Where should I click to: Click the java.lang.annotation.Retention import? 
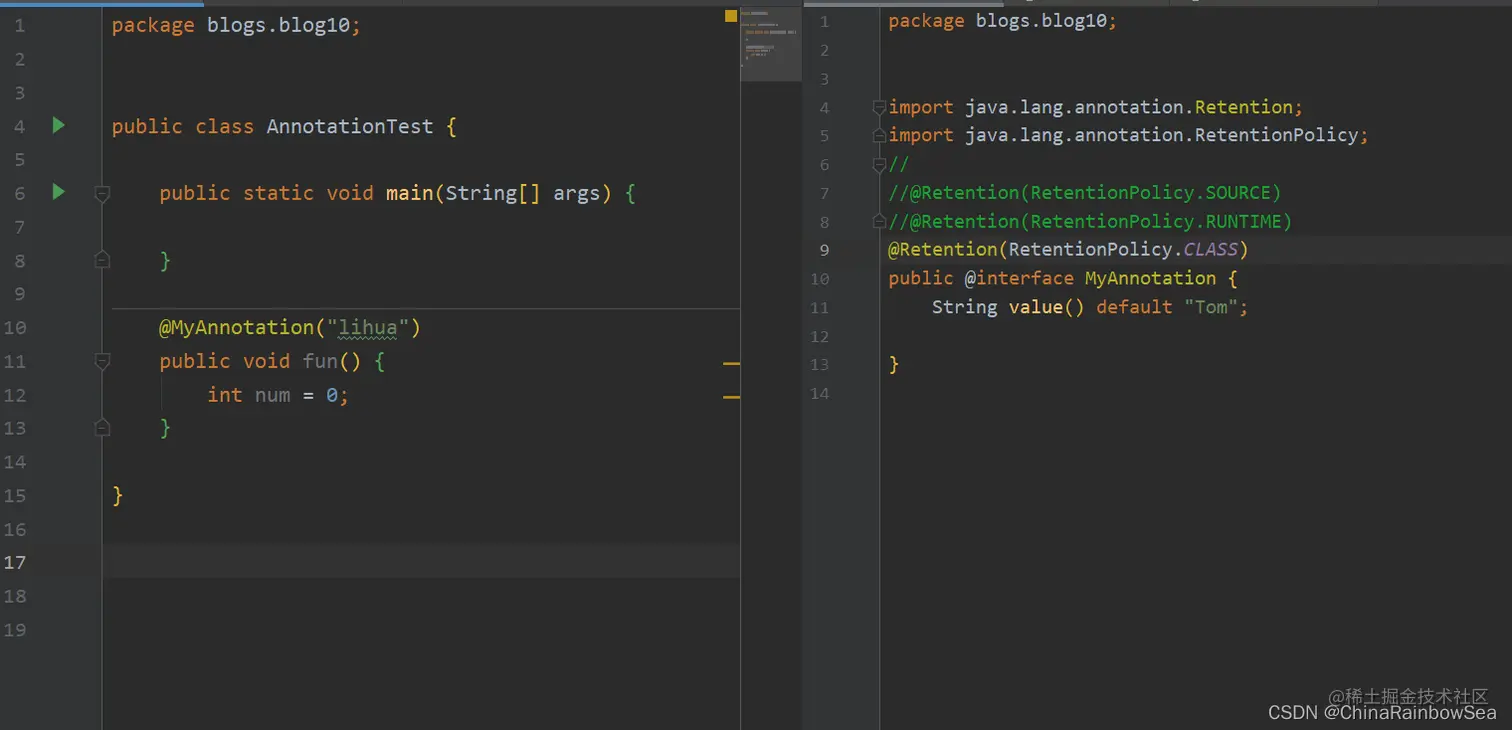tap(1128, 107)
